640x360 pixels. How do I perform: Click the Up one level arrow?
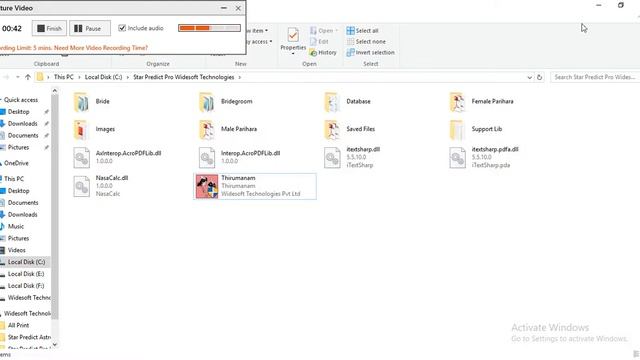click(28, 77)
